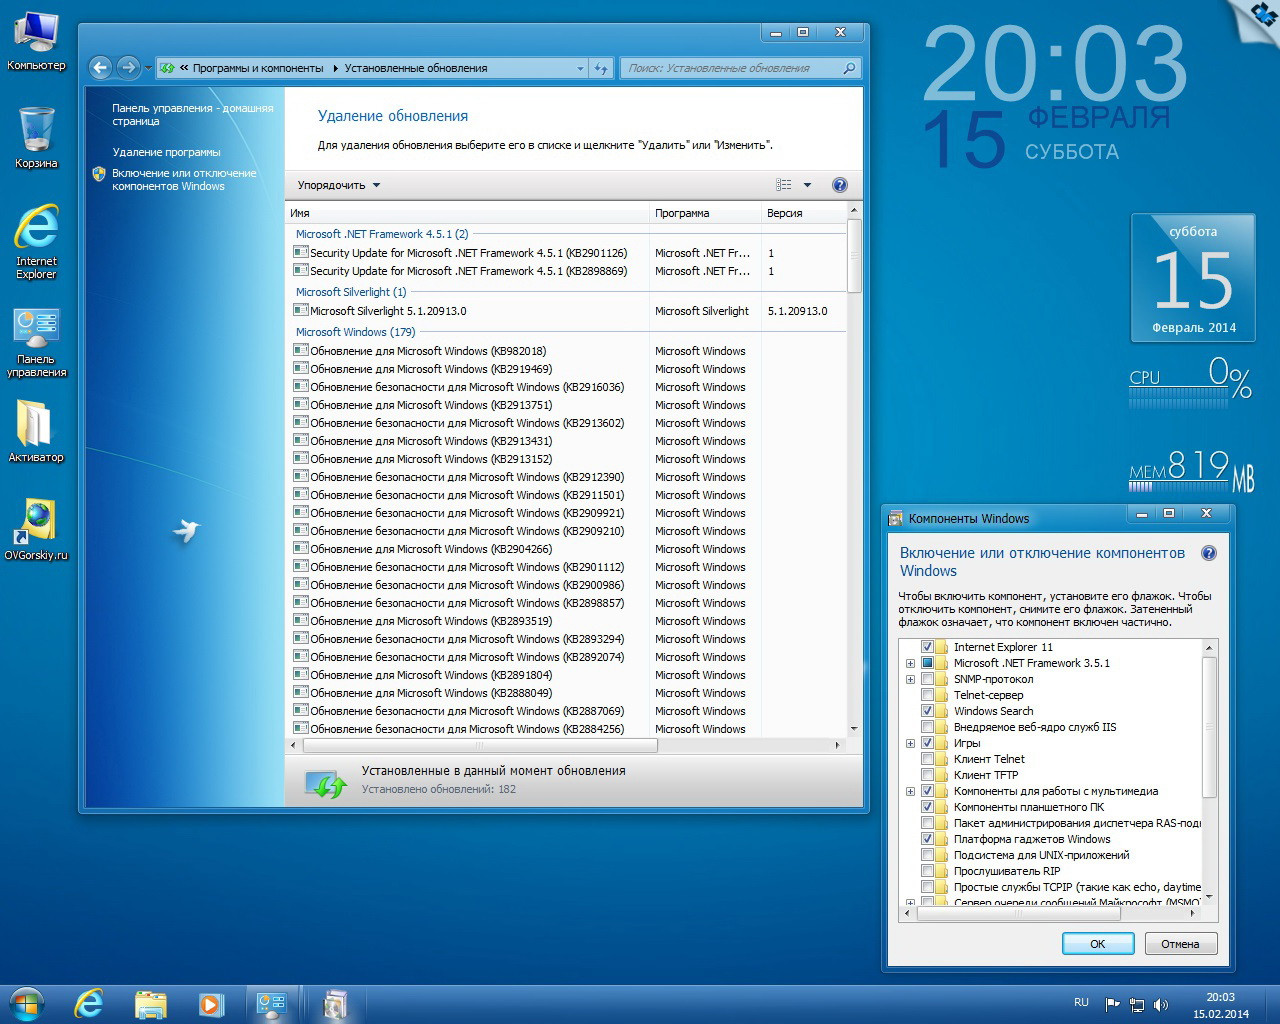Collapse the Microsoft .NET Framework 4.5.1 group

382,234
